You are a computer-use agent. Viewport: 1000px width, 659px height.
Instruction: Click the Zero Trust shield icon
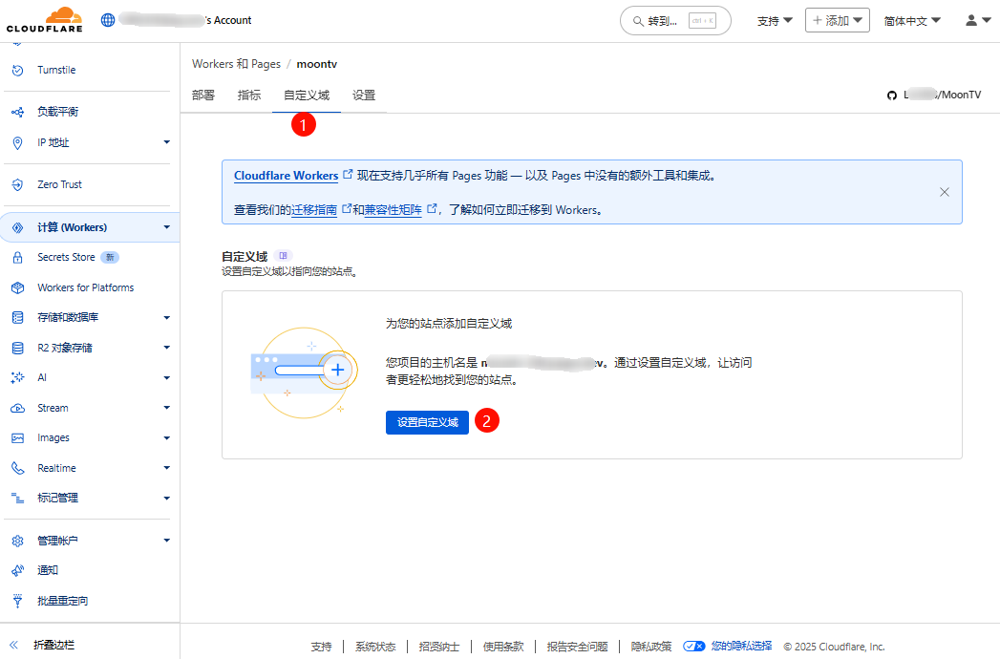pyautogui.click(x=17, y=185)
